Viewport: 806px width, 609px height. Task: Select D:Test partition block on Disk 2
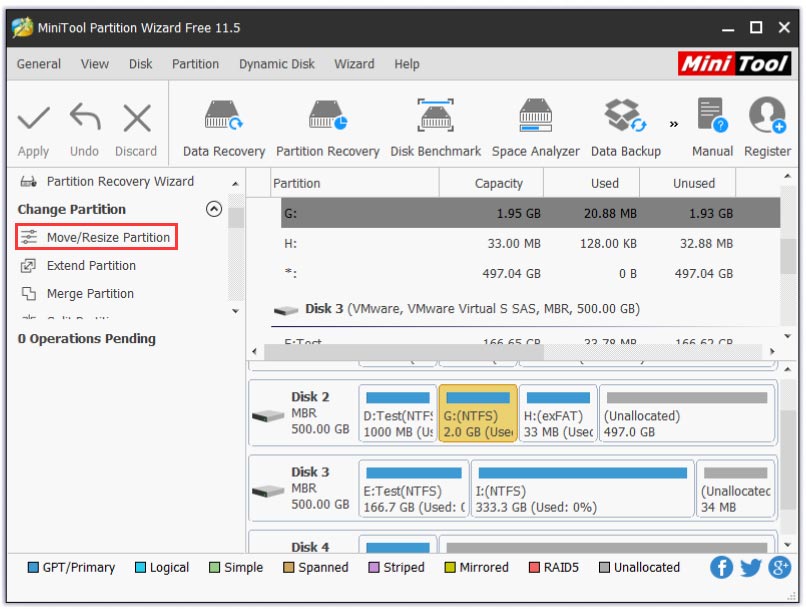(398, 414)
